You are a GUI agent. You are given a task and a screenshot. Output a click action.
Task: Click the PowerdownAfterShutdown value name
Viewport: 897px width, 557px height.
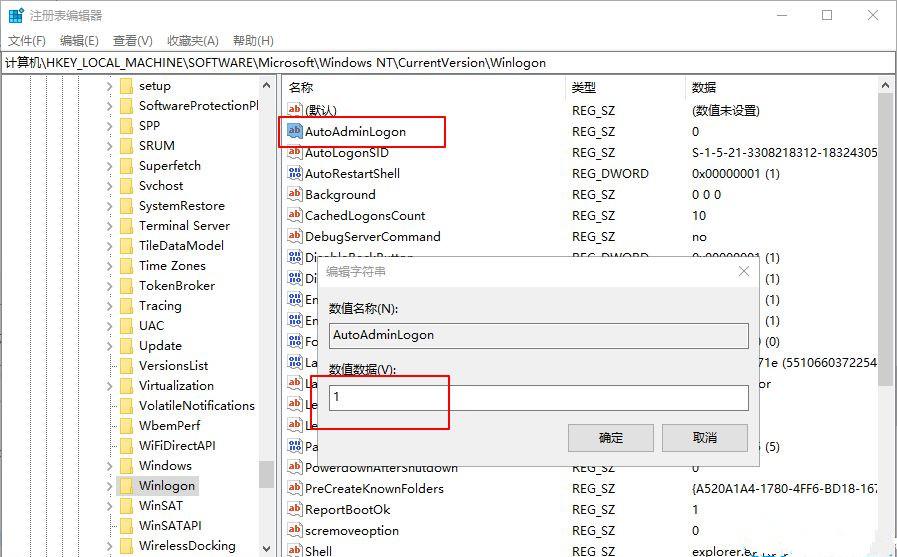(381, 468)
